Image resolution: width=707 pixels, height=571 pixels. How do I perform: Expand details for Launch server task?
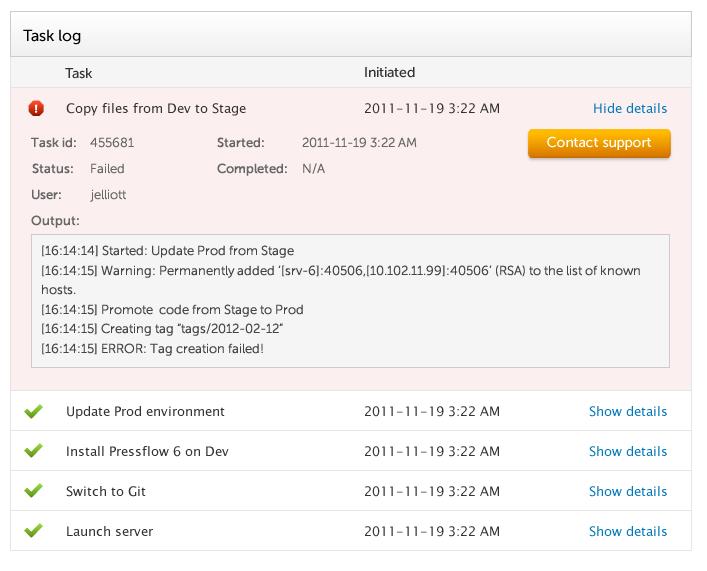tap(627, 531)
